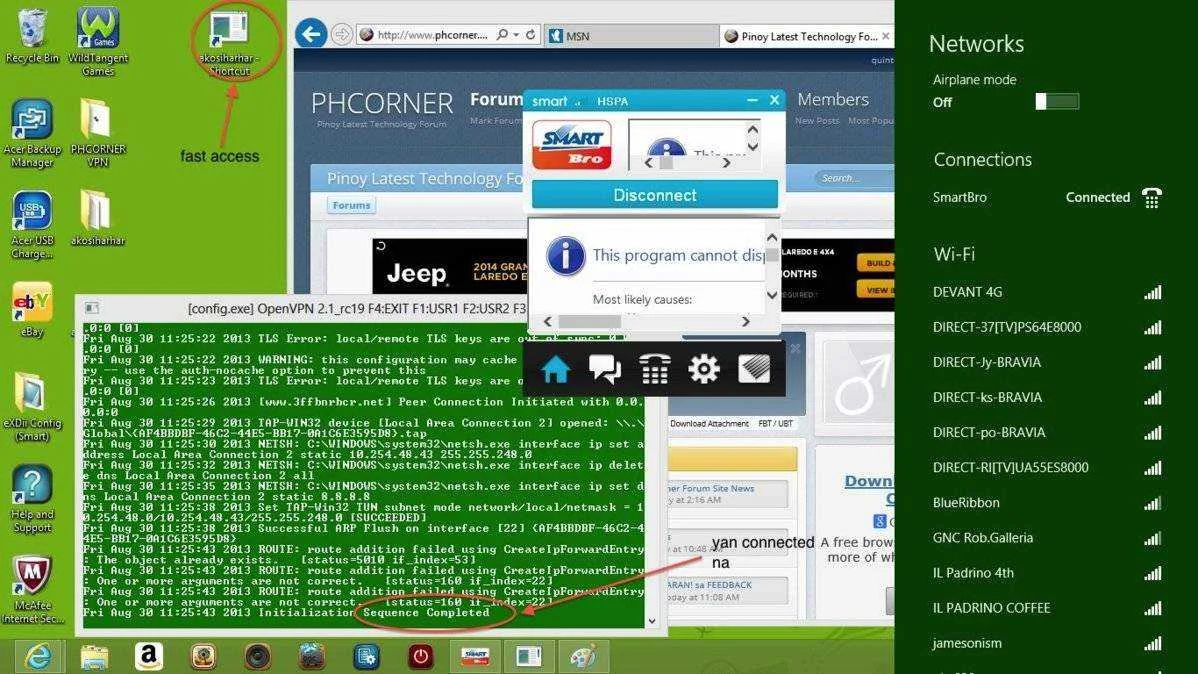The width and height of the screenshot is (1198, 674).
Task: Click Internet Explorer in the taskbar
Action: [x=39, y=656]
